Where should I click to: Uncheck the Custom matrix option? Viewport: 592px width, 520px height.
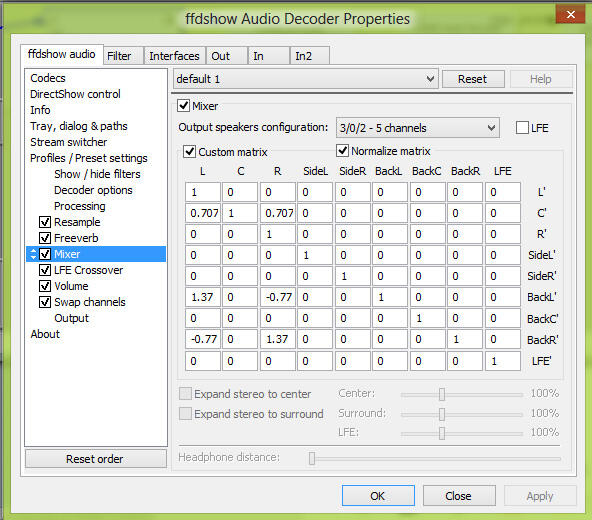click(189, 152)
